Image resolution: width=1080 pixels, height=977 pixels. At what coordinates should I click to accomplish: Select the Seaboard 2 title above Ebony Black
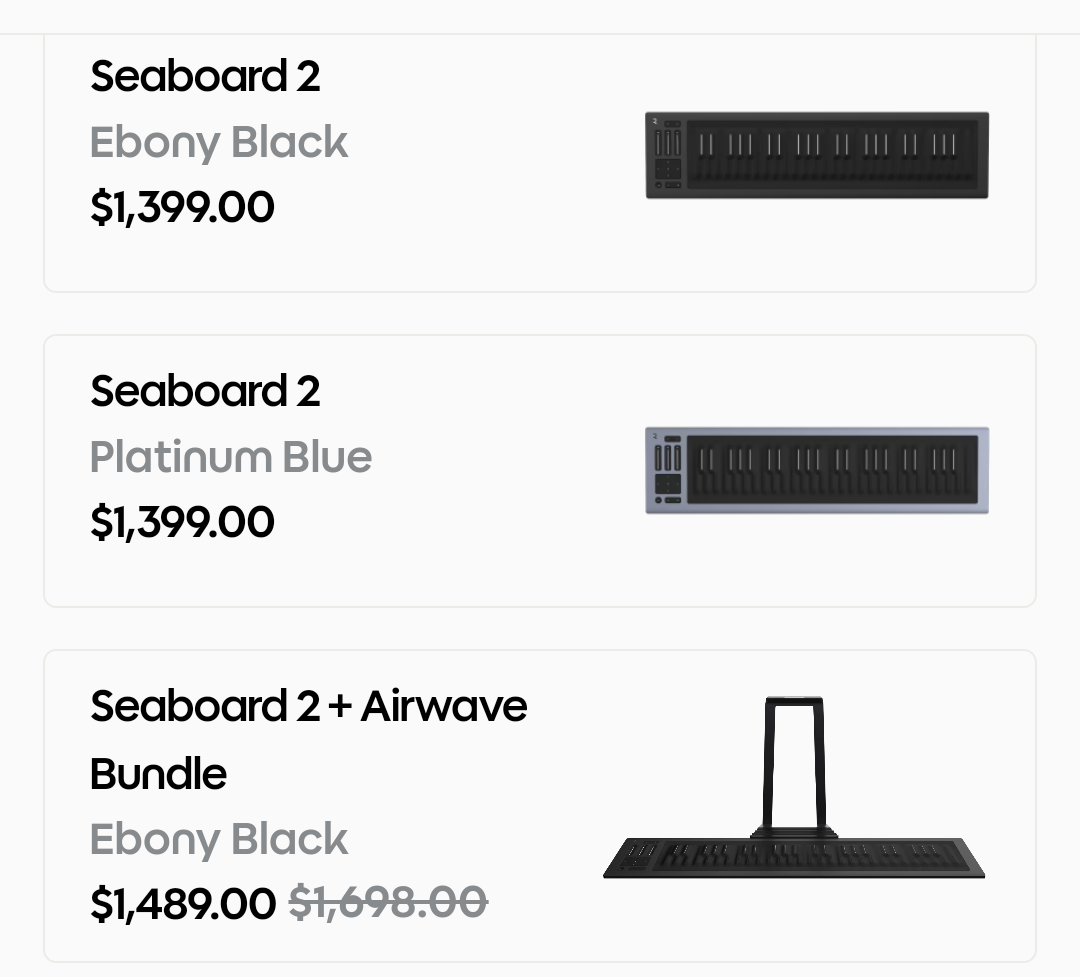205,76
